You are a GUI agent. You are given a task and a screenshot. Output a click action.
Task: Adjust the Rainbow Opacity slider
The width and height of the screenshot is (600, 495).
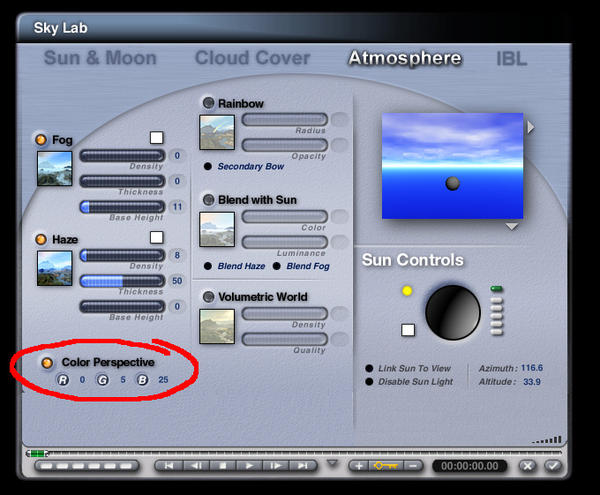click(x=285, y=145)
